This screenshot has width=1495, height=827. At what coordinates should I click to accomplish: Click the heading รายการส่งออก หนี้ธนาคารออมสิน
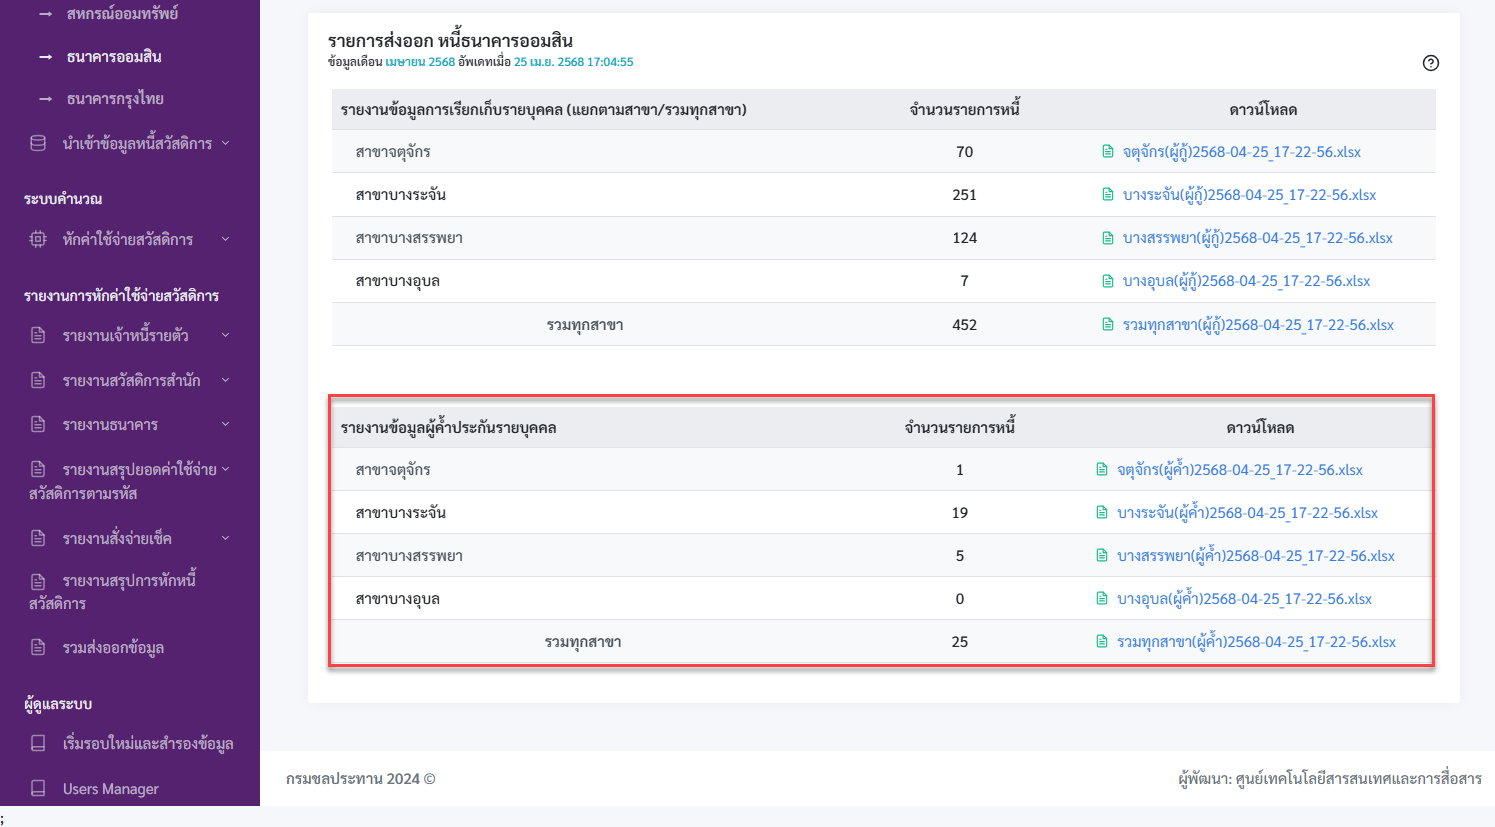coord(450,41)
